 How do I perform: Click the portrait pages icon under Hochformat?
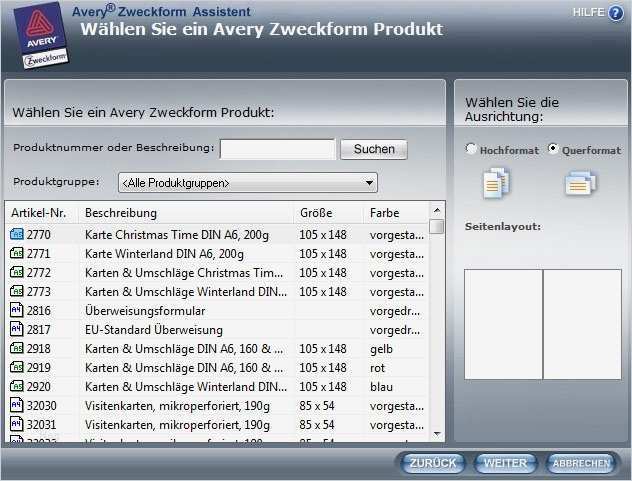(x=497, y=183)
